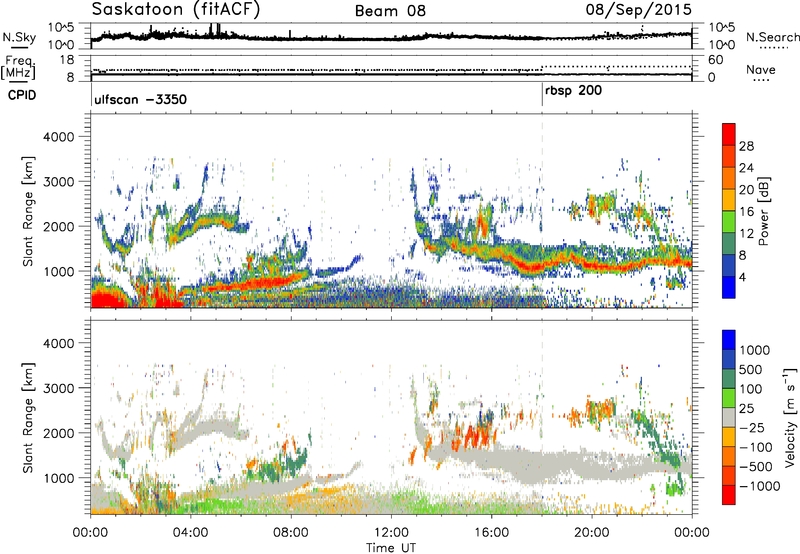Viewport: 800px width, 554px height.
Task: Click the 'N.Search' legend label
Action: (773, 37)
